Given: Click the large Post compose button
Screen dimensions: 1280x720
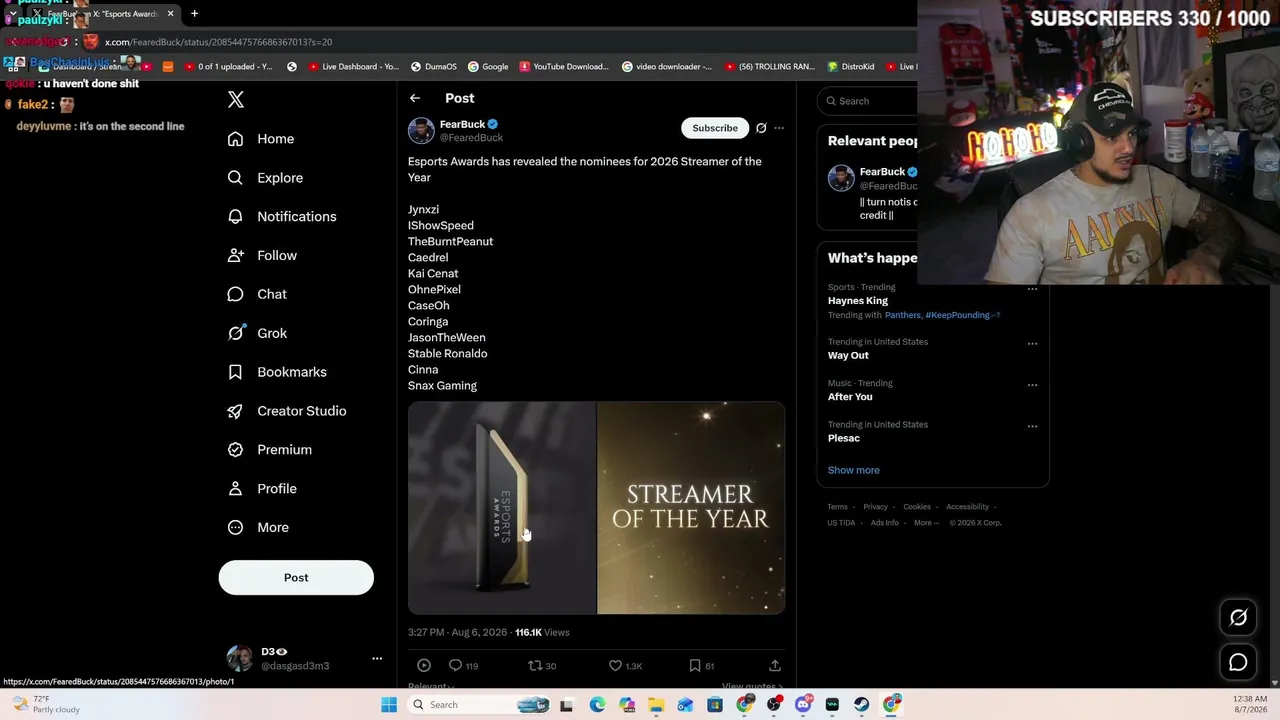Looking at the screenshot, I should [296, 577].
